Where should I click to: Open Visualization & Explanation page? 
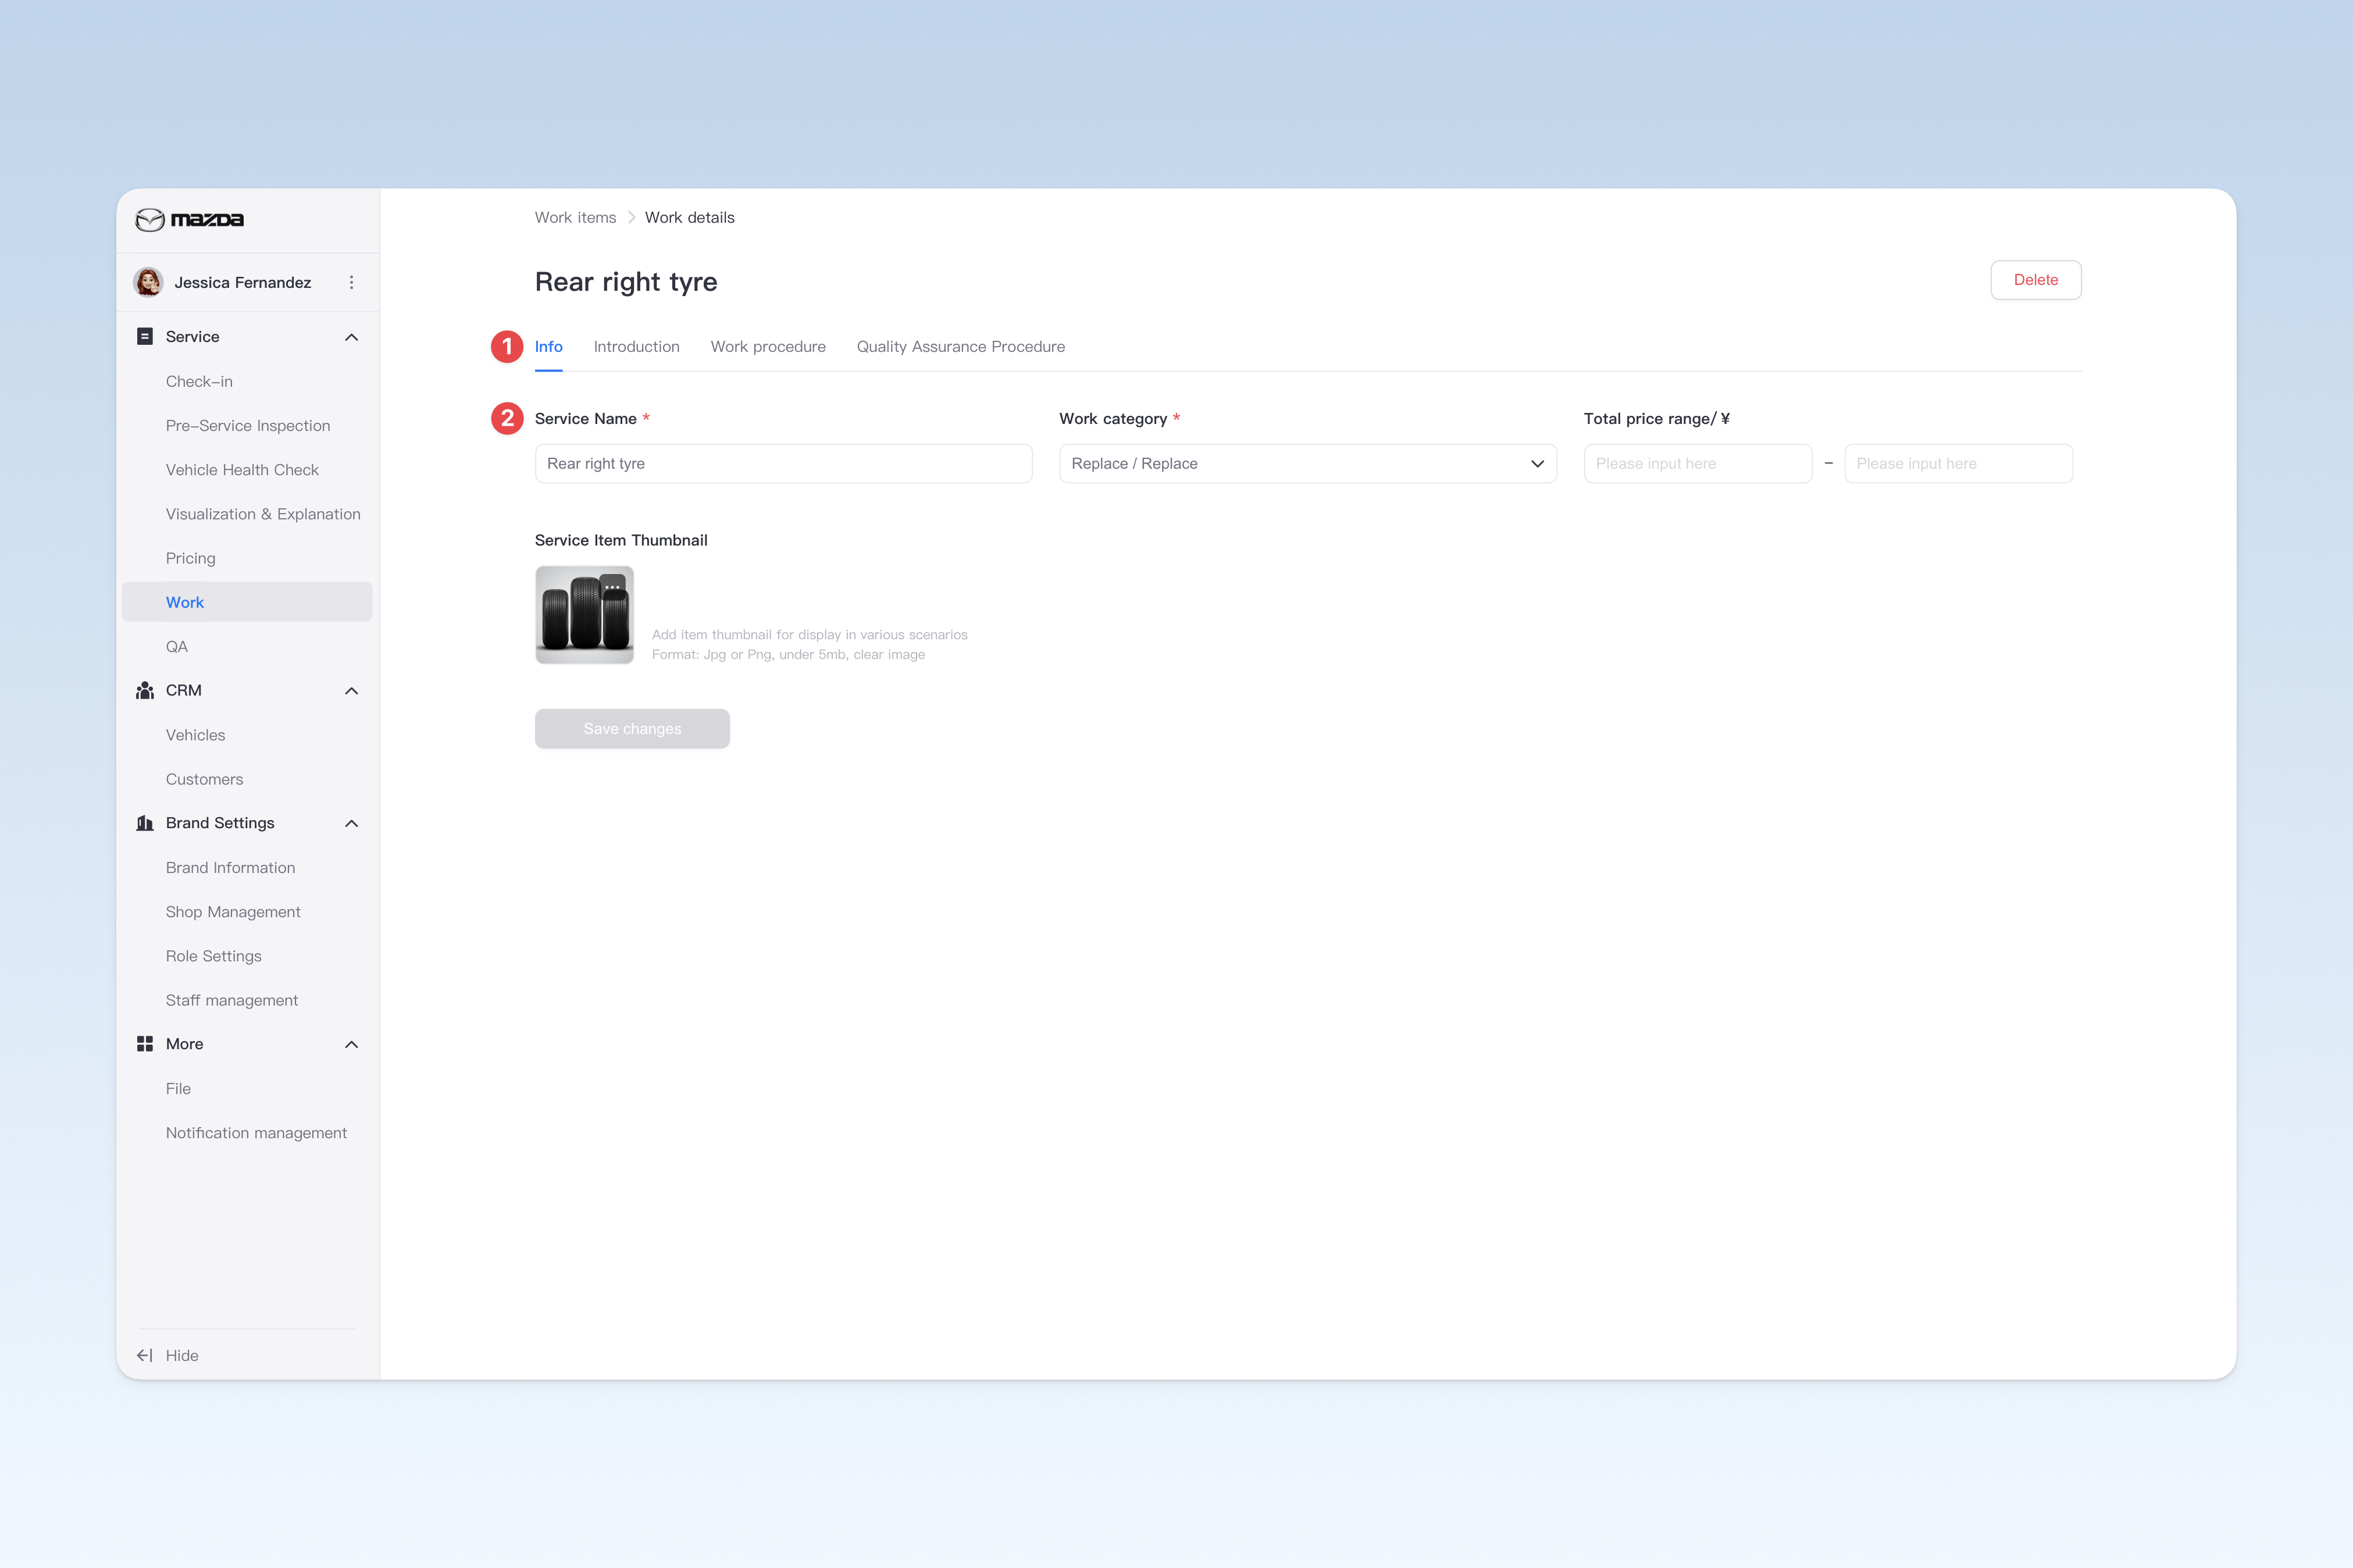(x=263, y=514)
